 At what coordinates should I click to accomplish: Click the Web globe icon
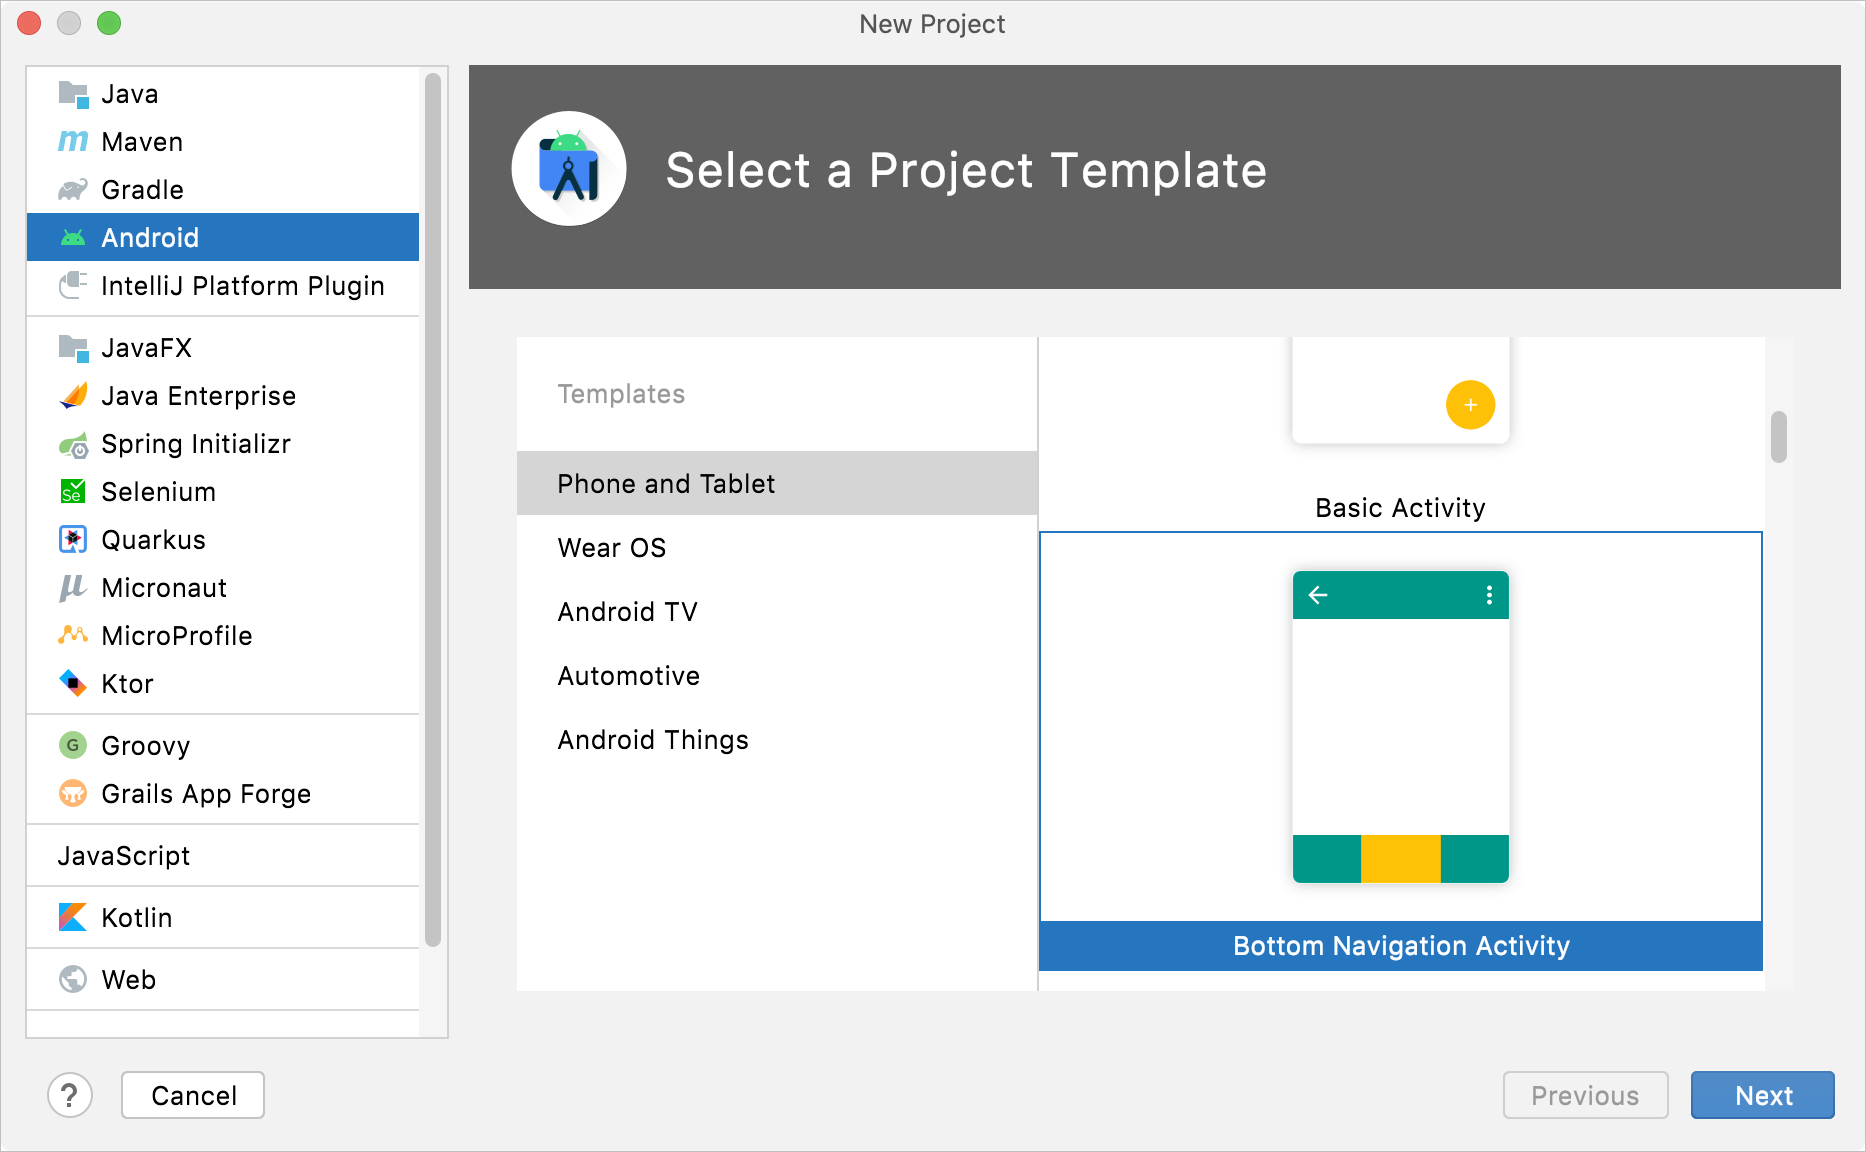tap(74, 980)
